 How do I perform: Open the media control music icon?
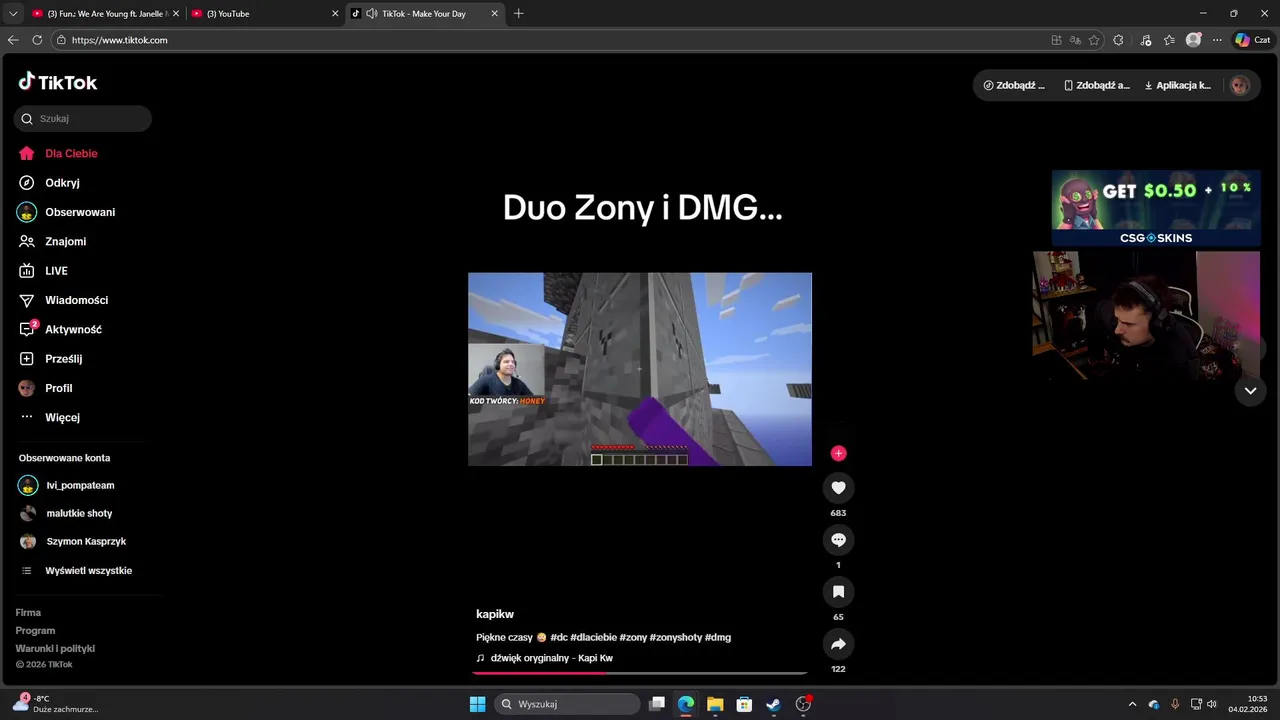click(1146, 40)
